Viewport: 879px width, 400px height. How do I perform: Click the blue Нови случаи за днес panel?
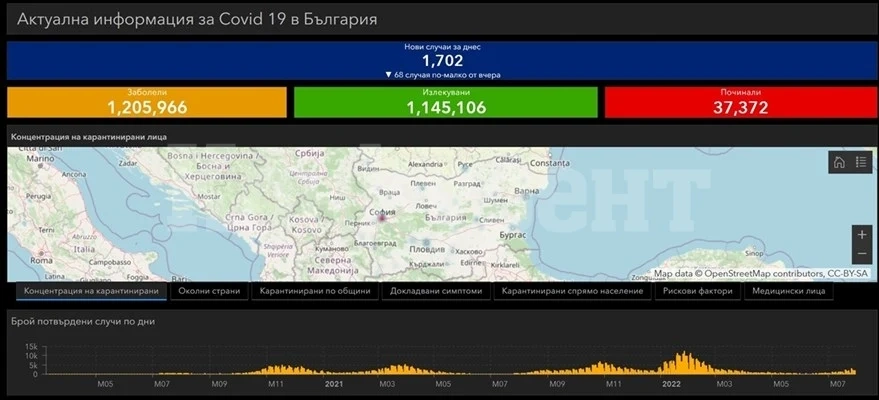tap(442, 61)
